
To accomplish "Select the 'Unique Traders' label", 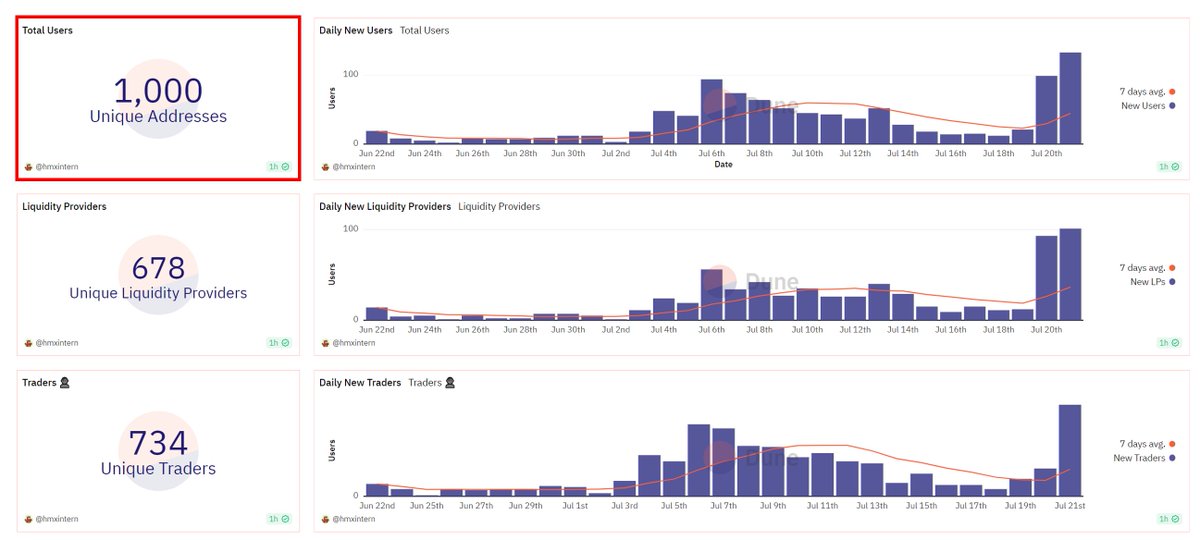I will point(158,469).
